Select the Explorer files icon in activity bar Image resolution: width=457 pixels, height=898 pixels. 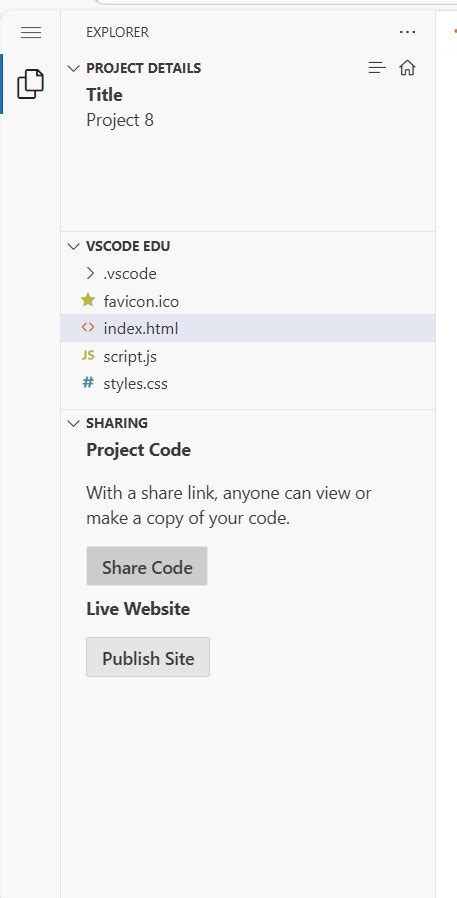30,84
